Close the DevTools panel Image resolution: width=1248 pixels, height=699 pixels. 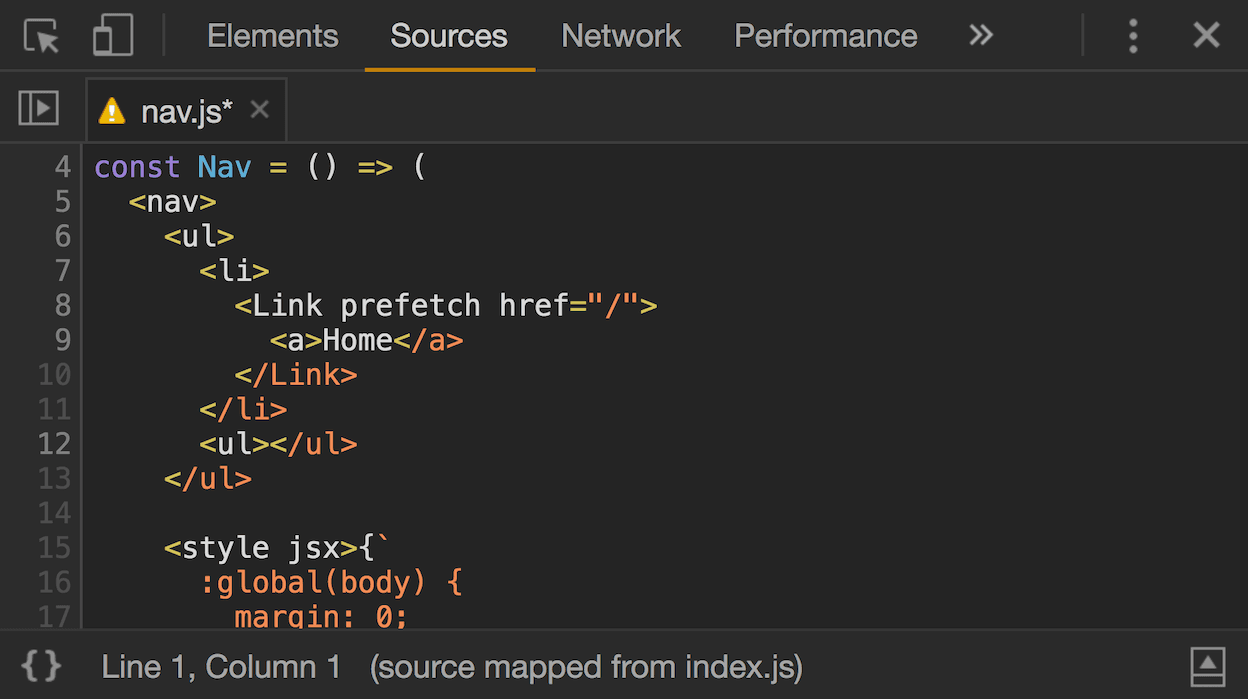(1206, 36)
